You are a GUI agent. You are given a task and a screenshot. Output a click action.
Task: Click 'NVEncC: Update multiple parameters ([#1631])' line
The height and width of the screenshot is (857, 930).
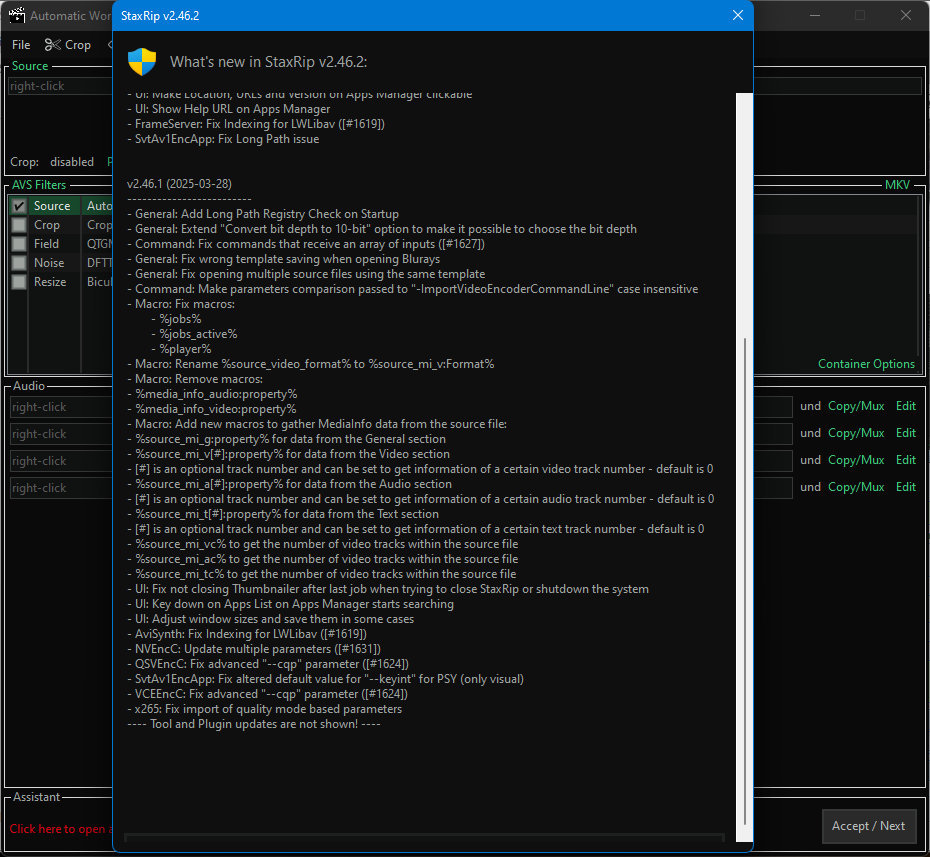click(x=254, y=649)
